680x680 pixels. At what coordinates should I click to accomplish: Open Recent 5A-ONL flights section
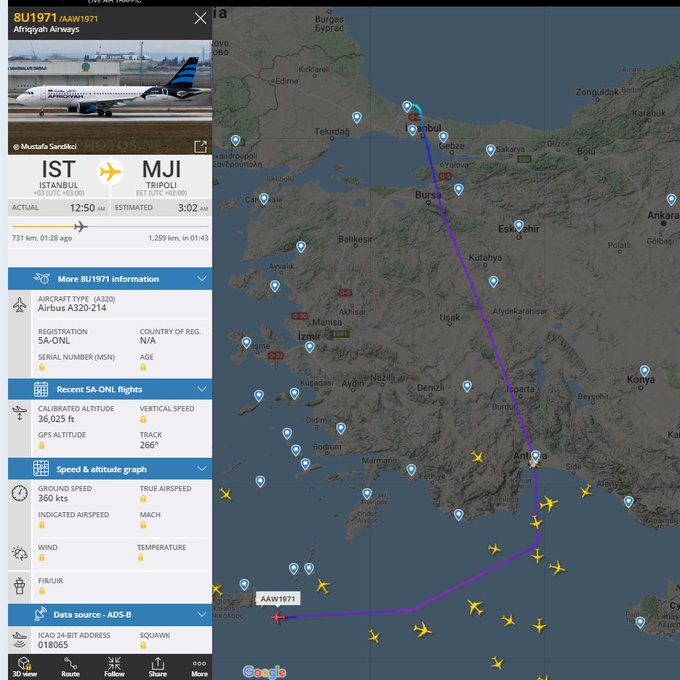tap(110, 389)
